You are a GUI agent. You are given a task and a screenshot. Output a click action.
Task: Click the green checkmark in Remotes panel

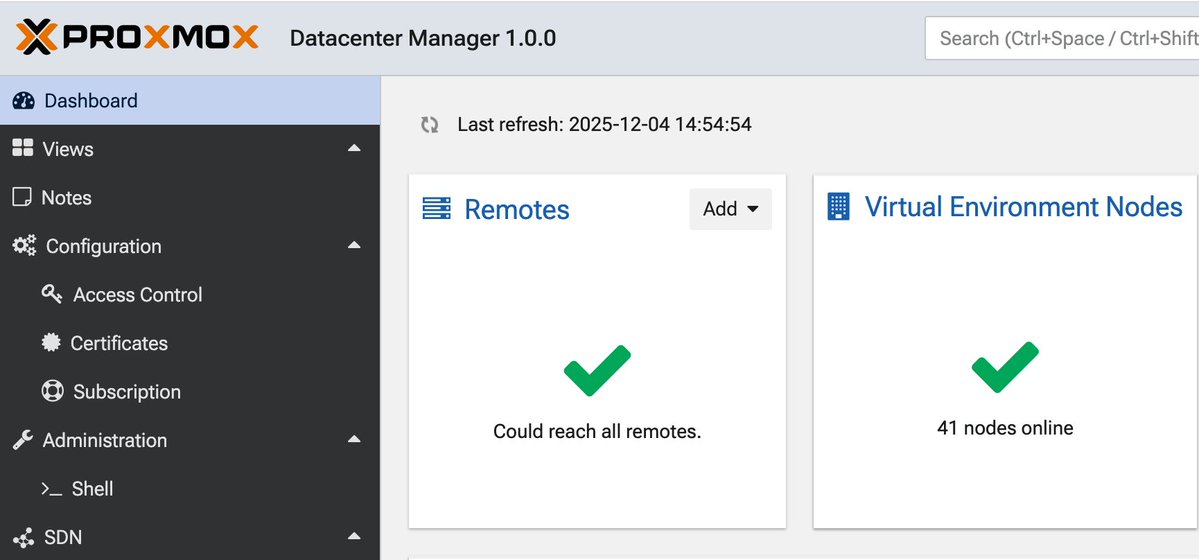coord(597,370)
